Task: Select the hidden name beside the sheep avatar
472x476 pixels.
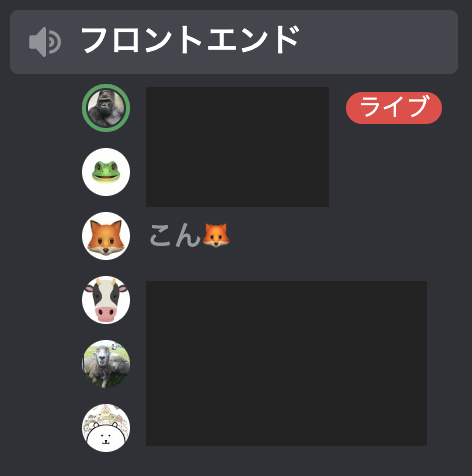Action: tap(286, 364)
